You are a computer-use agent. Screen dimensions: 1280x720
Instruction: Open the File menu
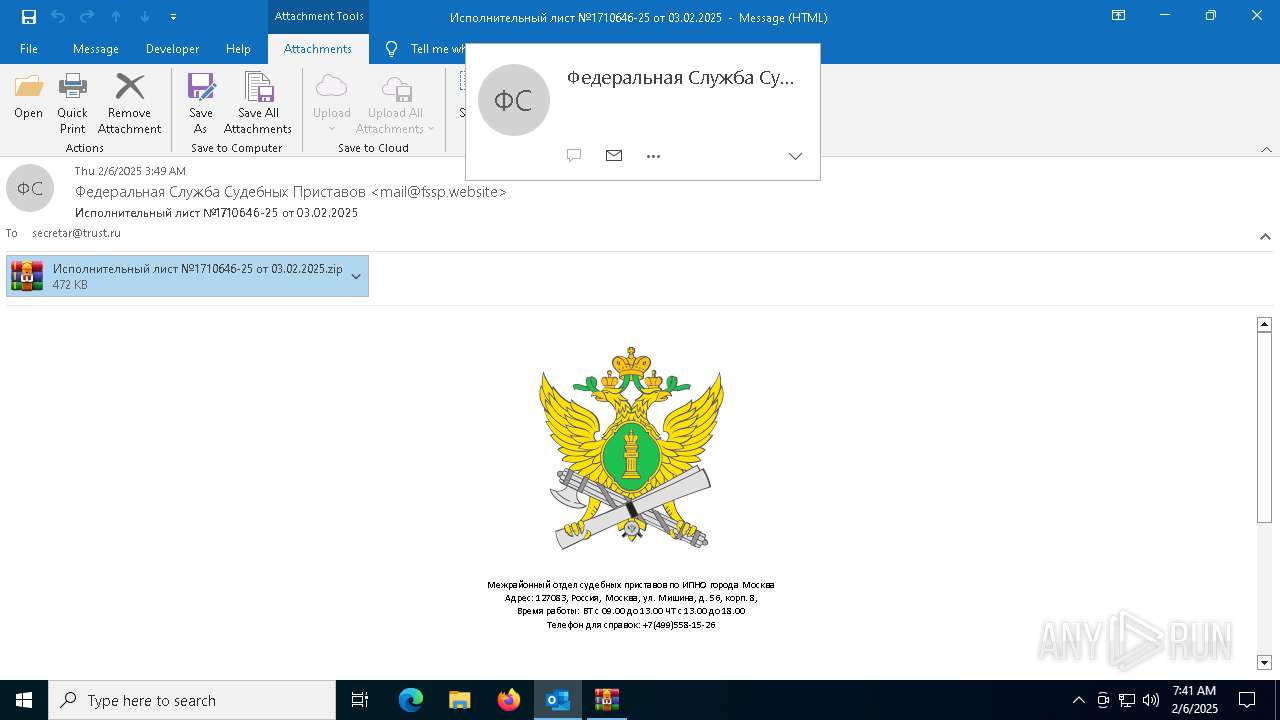tap(29, 49)
